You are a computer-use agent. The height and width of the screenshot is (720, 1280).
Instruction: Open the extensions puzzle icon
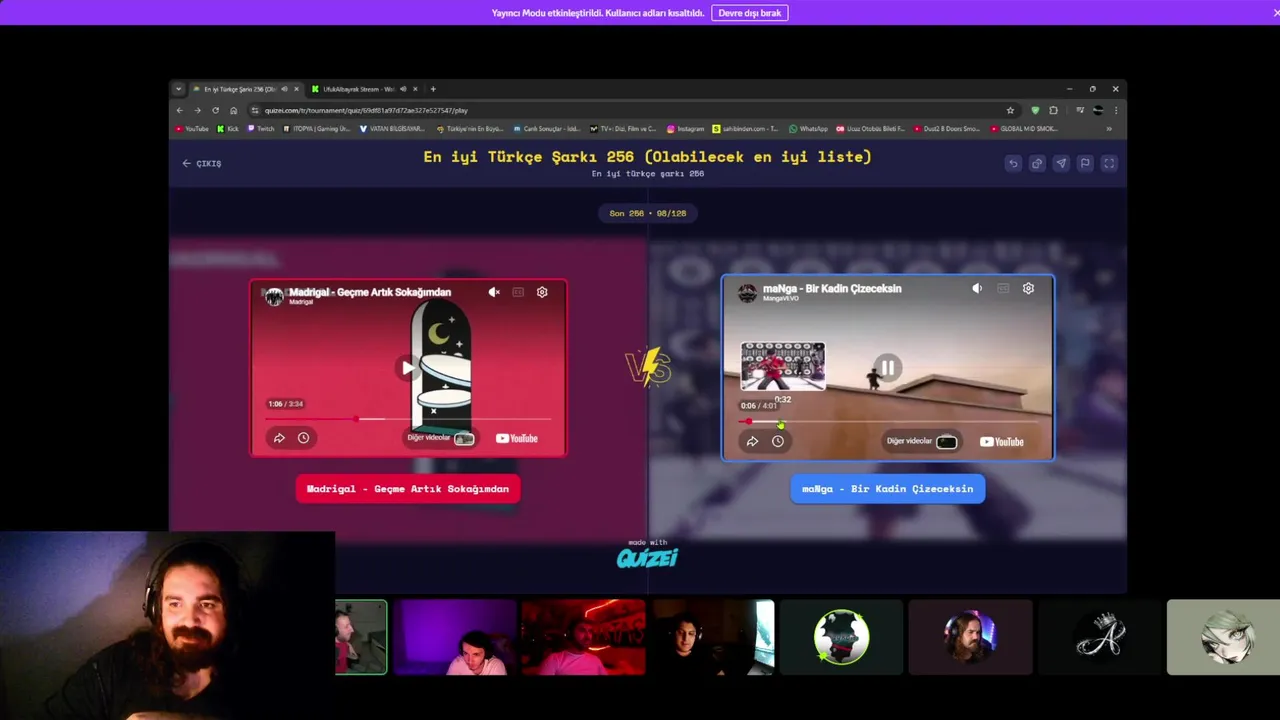[1054, 110]
